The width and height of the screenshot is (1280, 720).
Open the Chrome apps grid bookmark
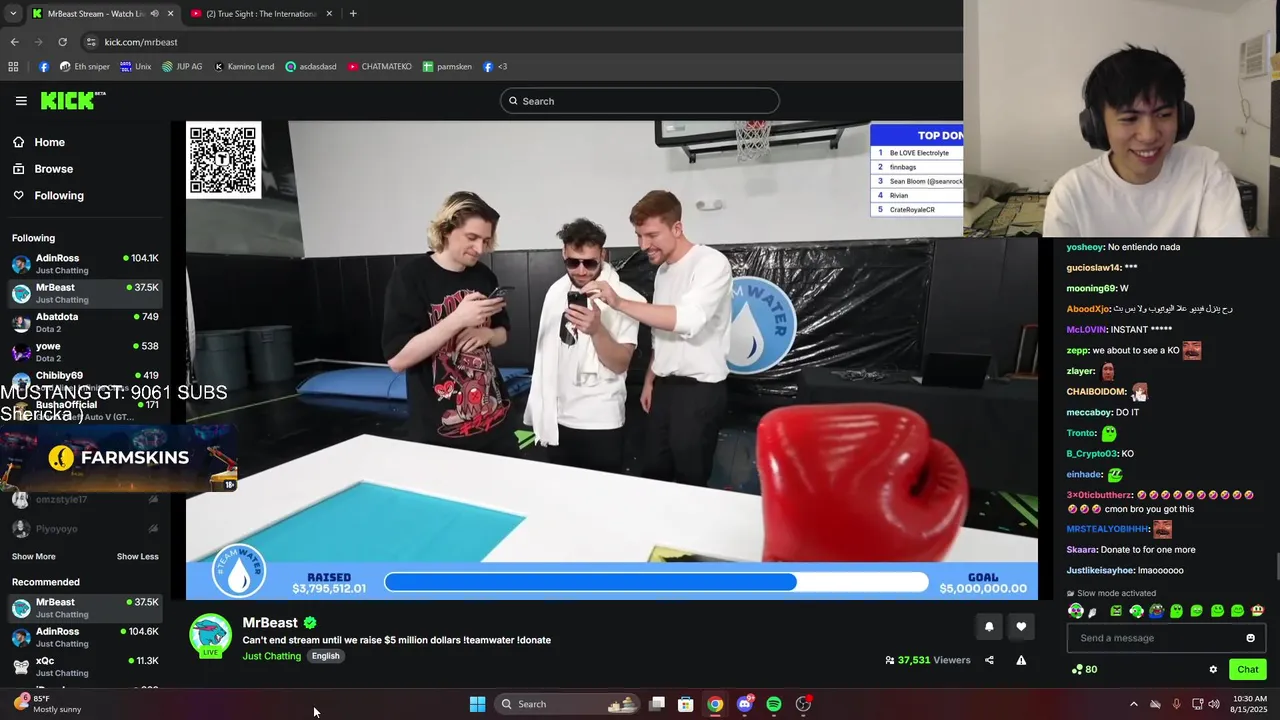pos(13,67)
